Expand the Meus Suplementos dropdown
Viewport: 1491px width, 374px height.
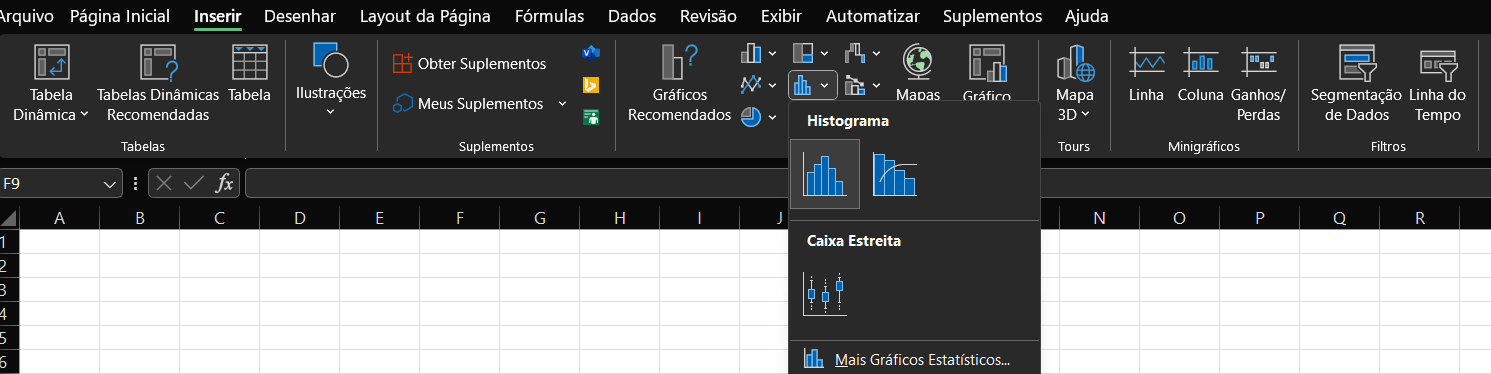point(562,103)
